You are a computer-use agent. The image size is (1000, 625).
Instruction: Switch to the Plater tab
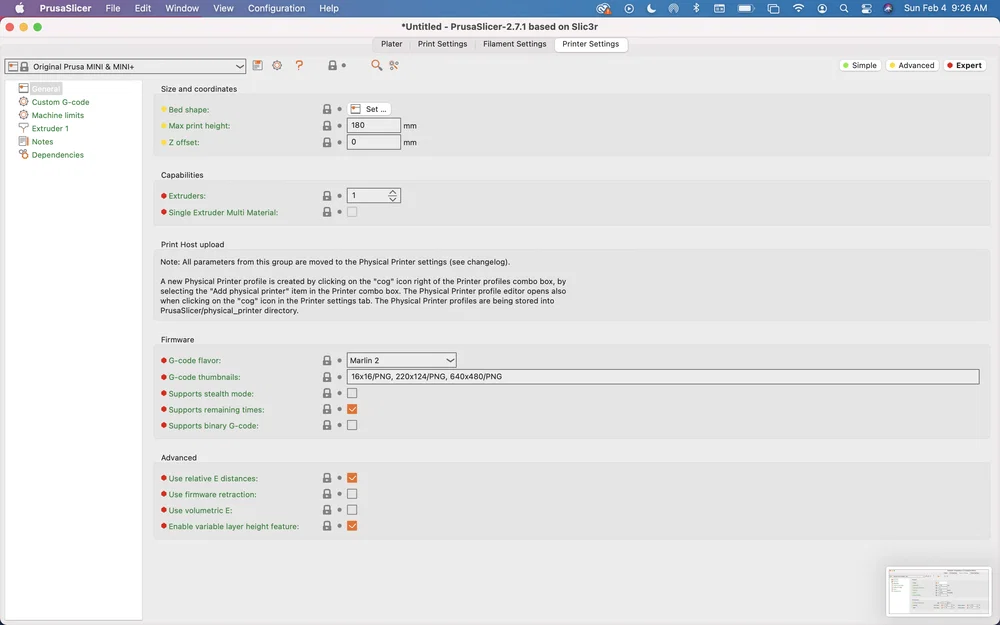tap(392, 44)
